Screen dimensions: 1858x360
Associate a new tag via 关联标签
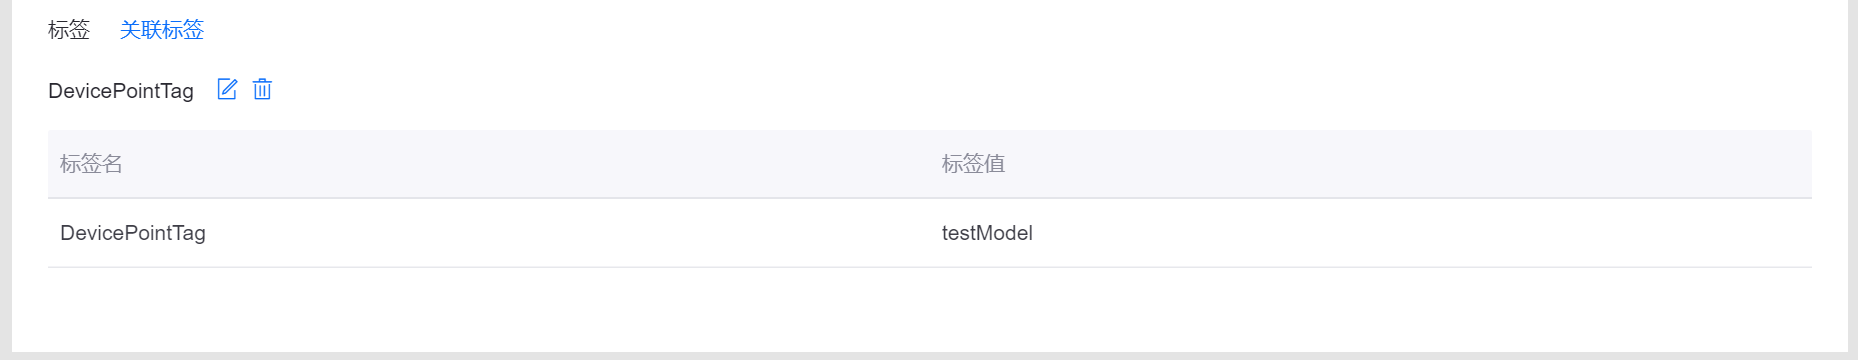(162, 30)
